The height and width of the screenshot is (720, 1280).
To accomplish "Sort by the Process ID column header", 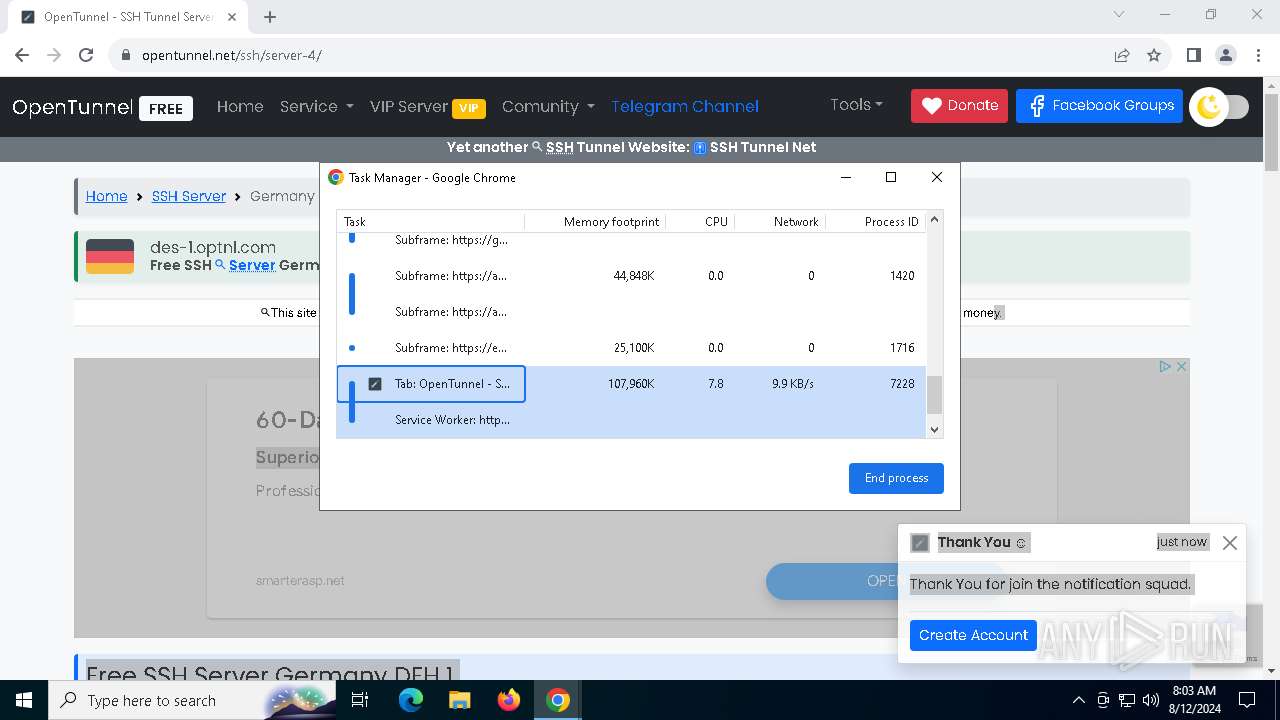I will click(x=876, y=221).
